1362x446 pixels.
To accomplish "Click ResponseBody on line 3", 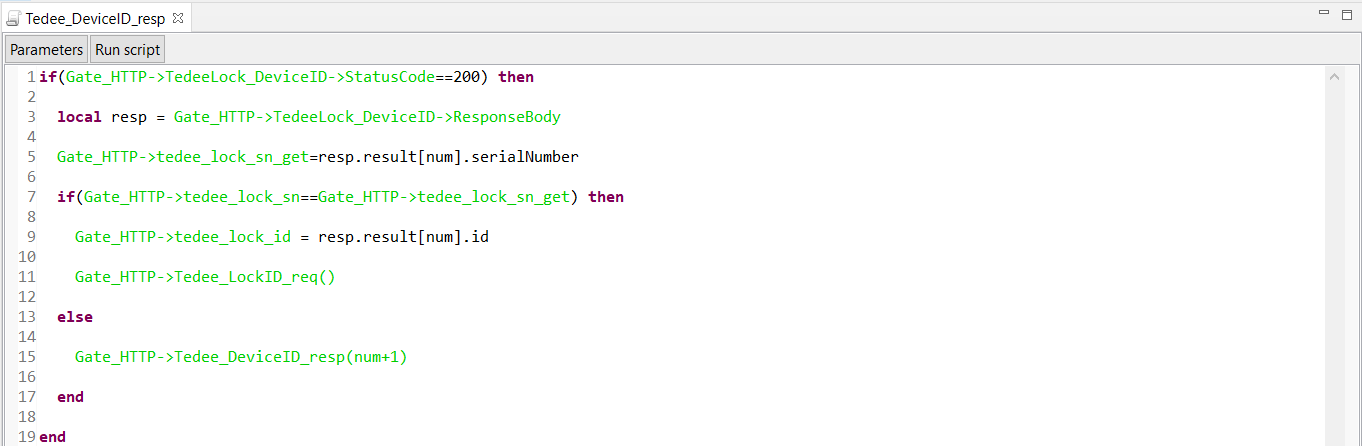I will pyautogui.click(x=507, y=117).
